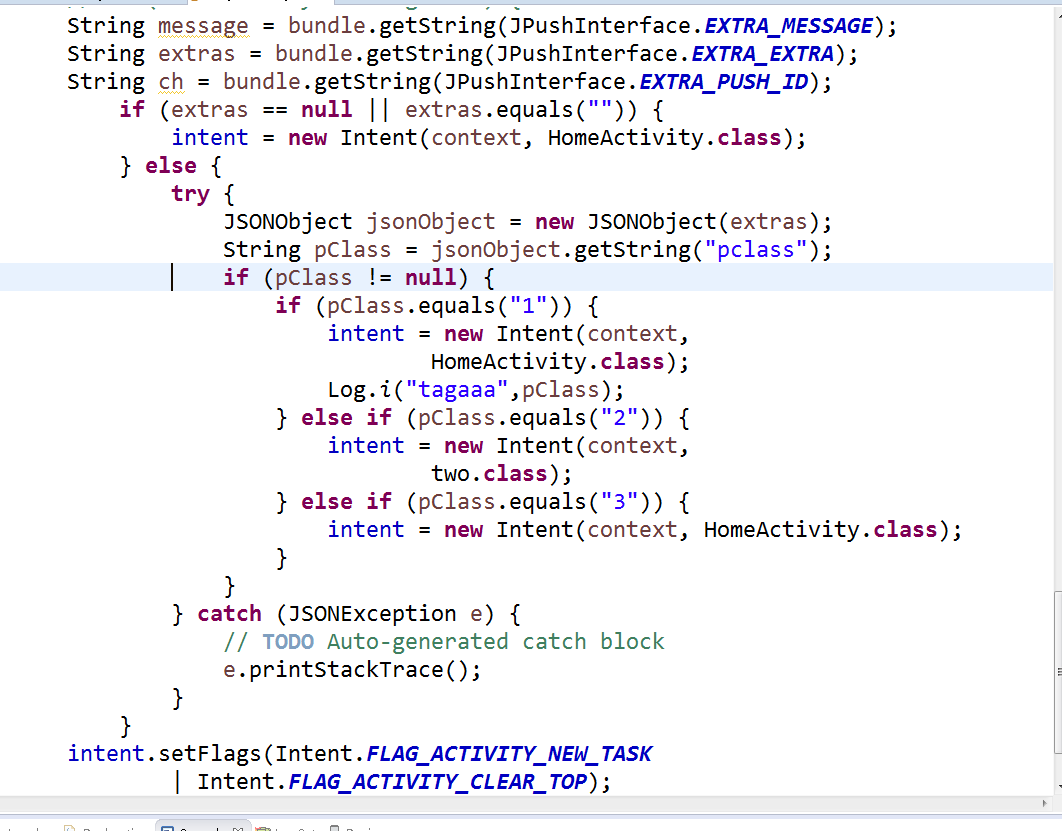Click the 'try' keyword
This screenshot has height=831, width=1062.
[190, 194]
